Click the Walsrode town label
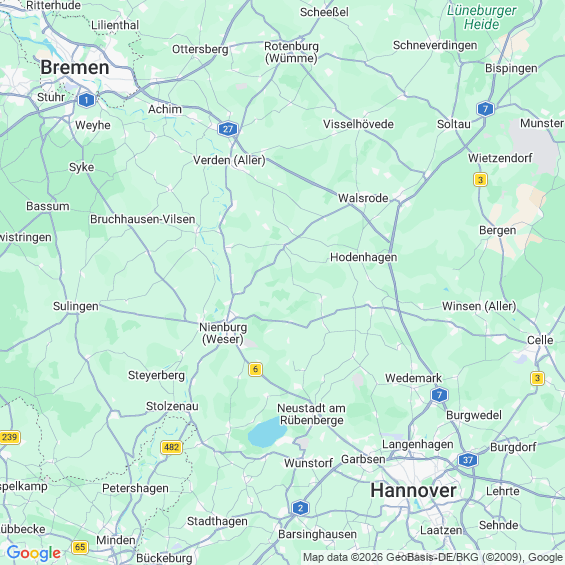Screen dimensions: 565x565 (363, 198)
